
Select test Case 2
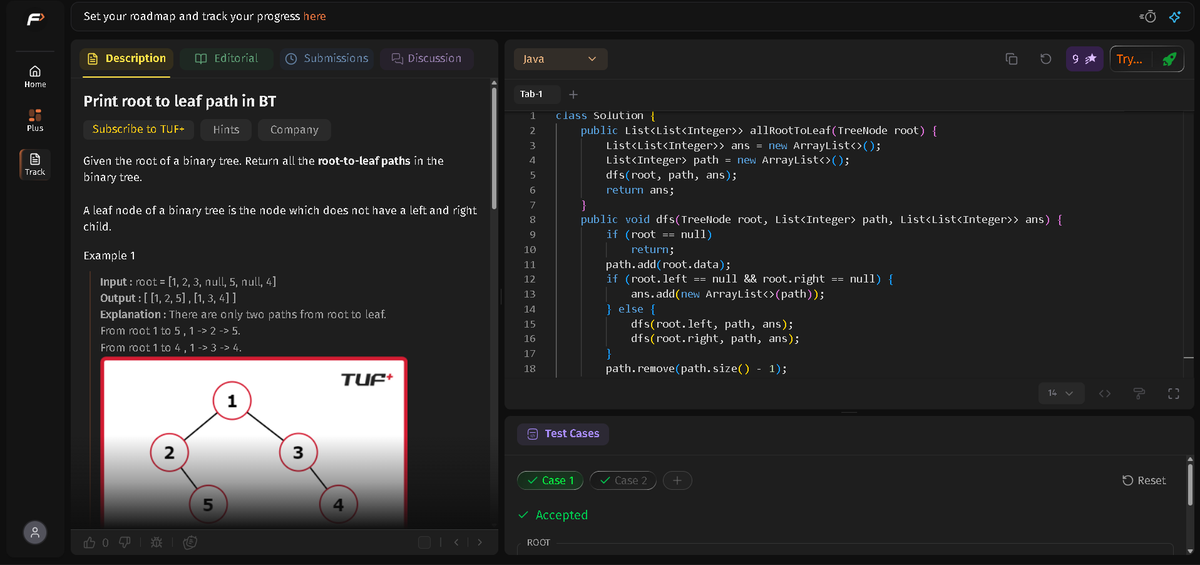624,480
